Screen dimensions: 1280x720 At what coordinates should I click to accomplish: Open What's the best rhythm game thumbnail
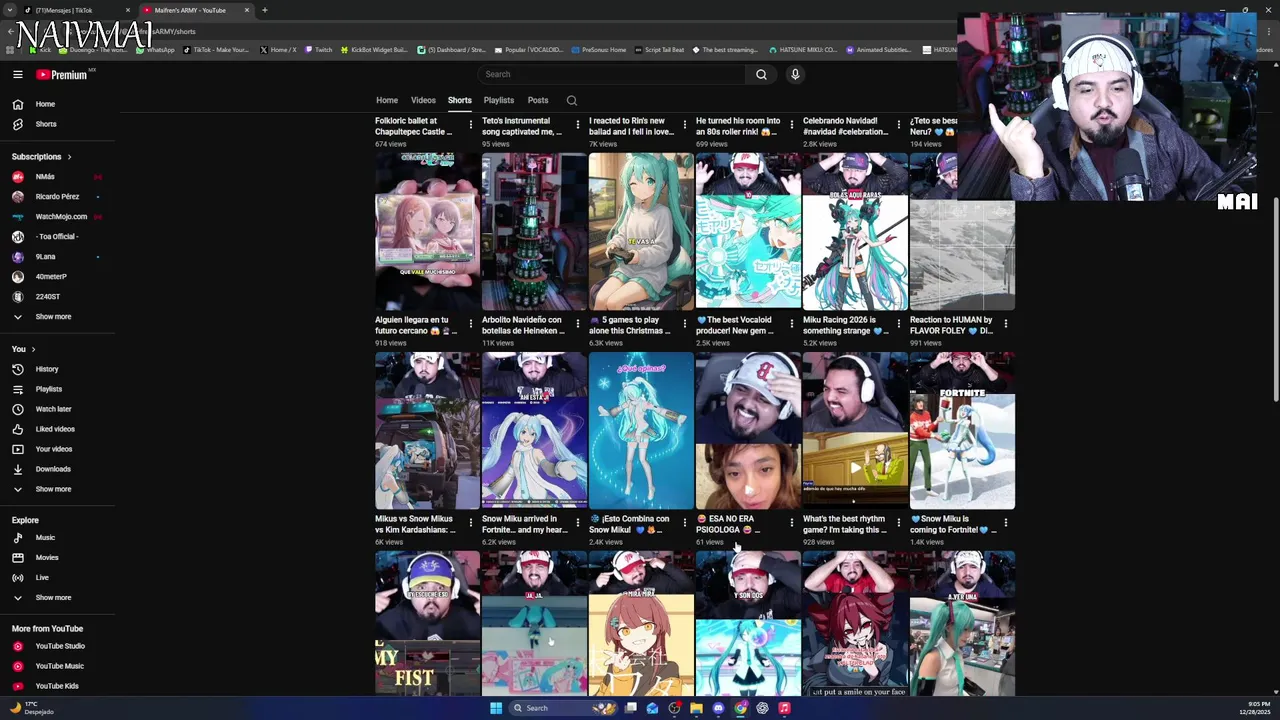pos(855,431)
